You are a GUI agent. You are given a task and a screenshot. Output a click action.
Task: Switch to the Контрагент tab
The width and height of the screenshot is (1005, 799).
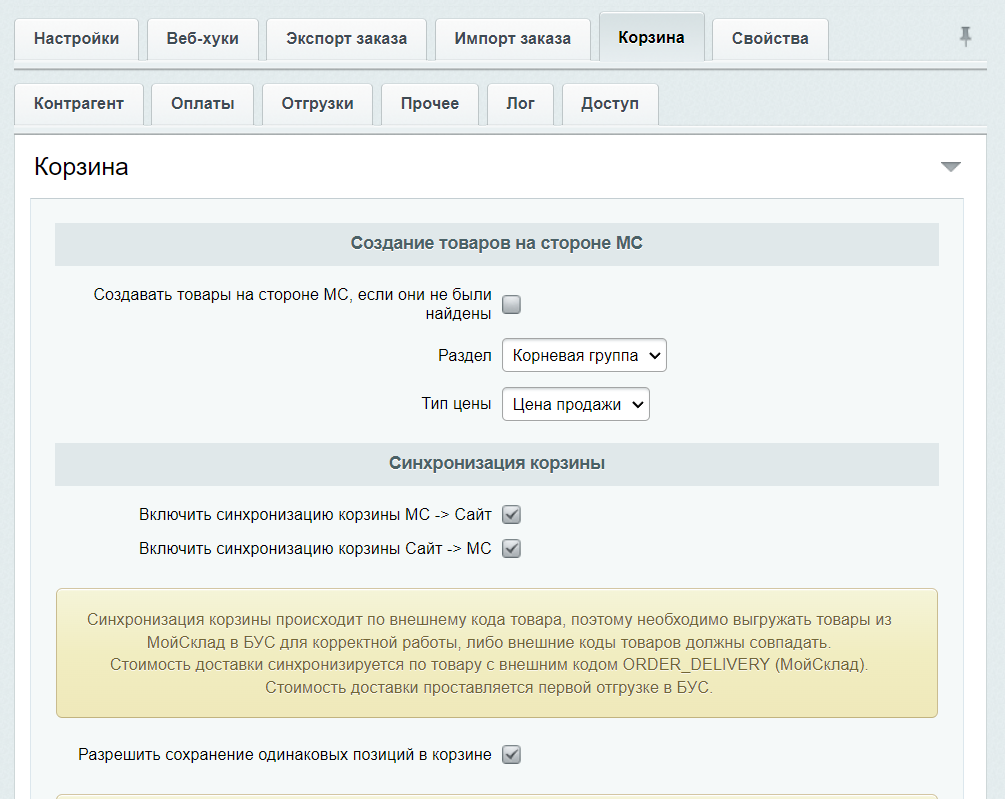(x=79, y=103)
